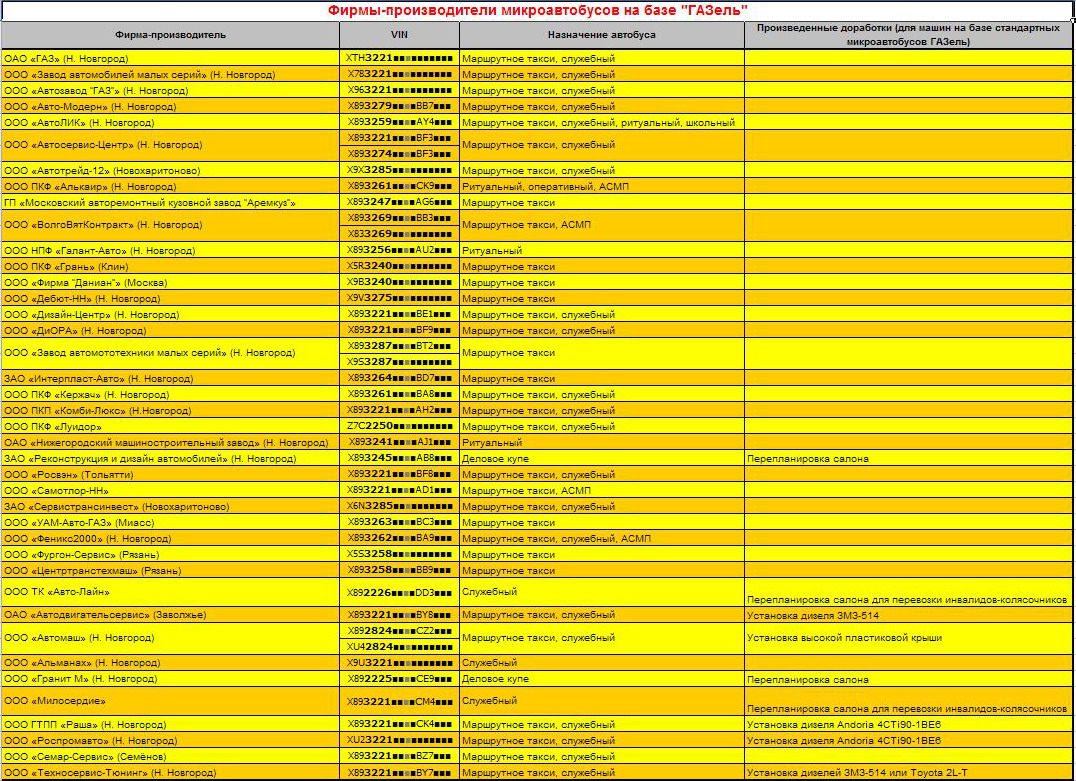The height and width of the screenshot is (781, 1076).
Task: Select the ООО «Автомаш» cell
Action: point(170,638)
